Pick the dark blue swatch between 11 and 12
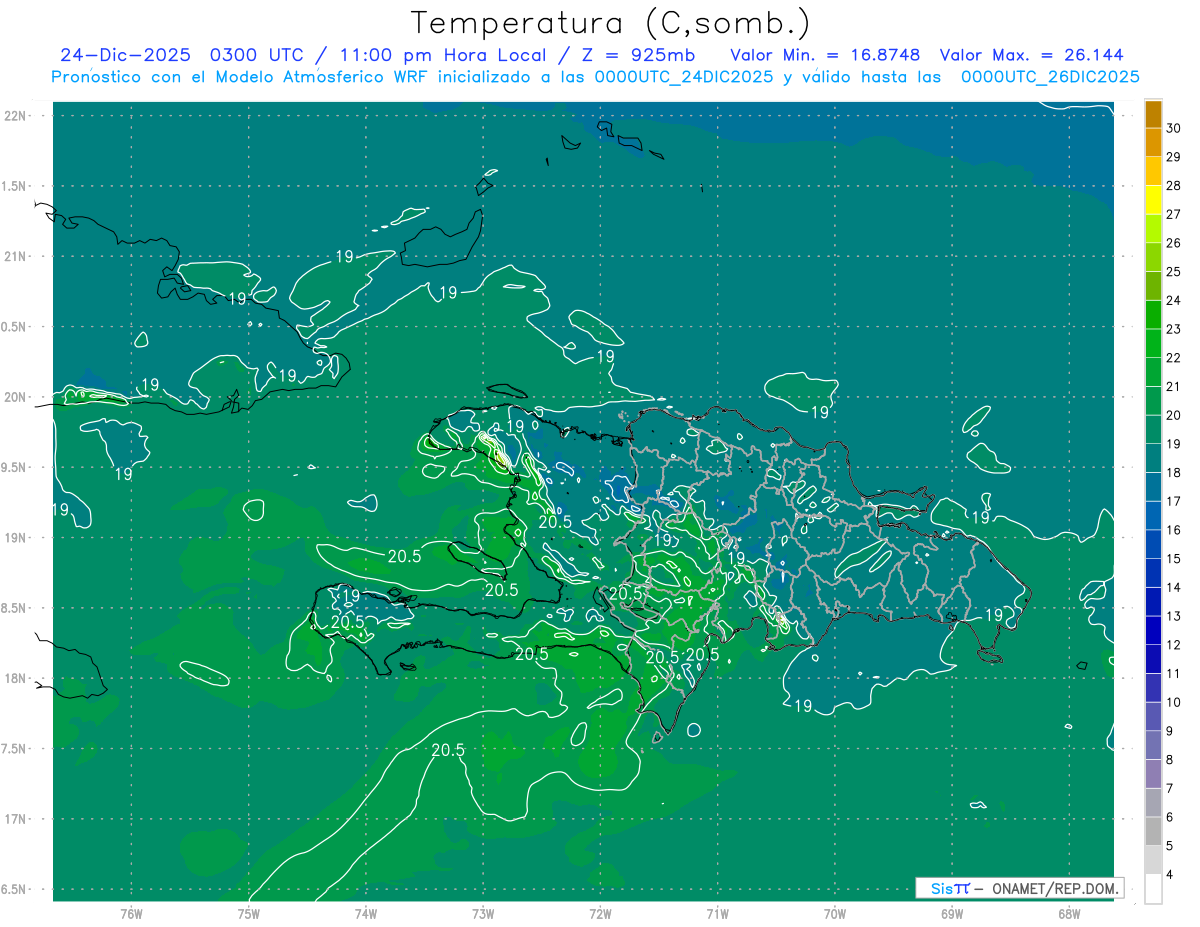The width and height of the screenshot is (1200, 927). [x=1153, y=659]
